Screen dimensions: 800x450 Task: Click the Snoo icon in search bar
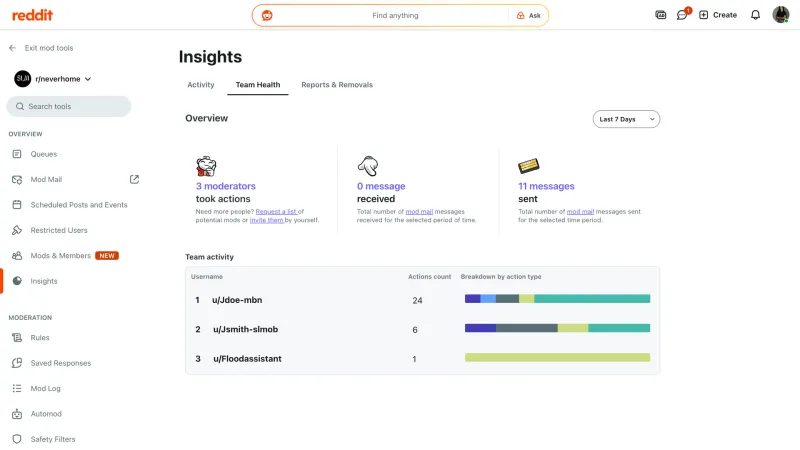(267, 15)
